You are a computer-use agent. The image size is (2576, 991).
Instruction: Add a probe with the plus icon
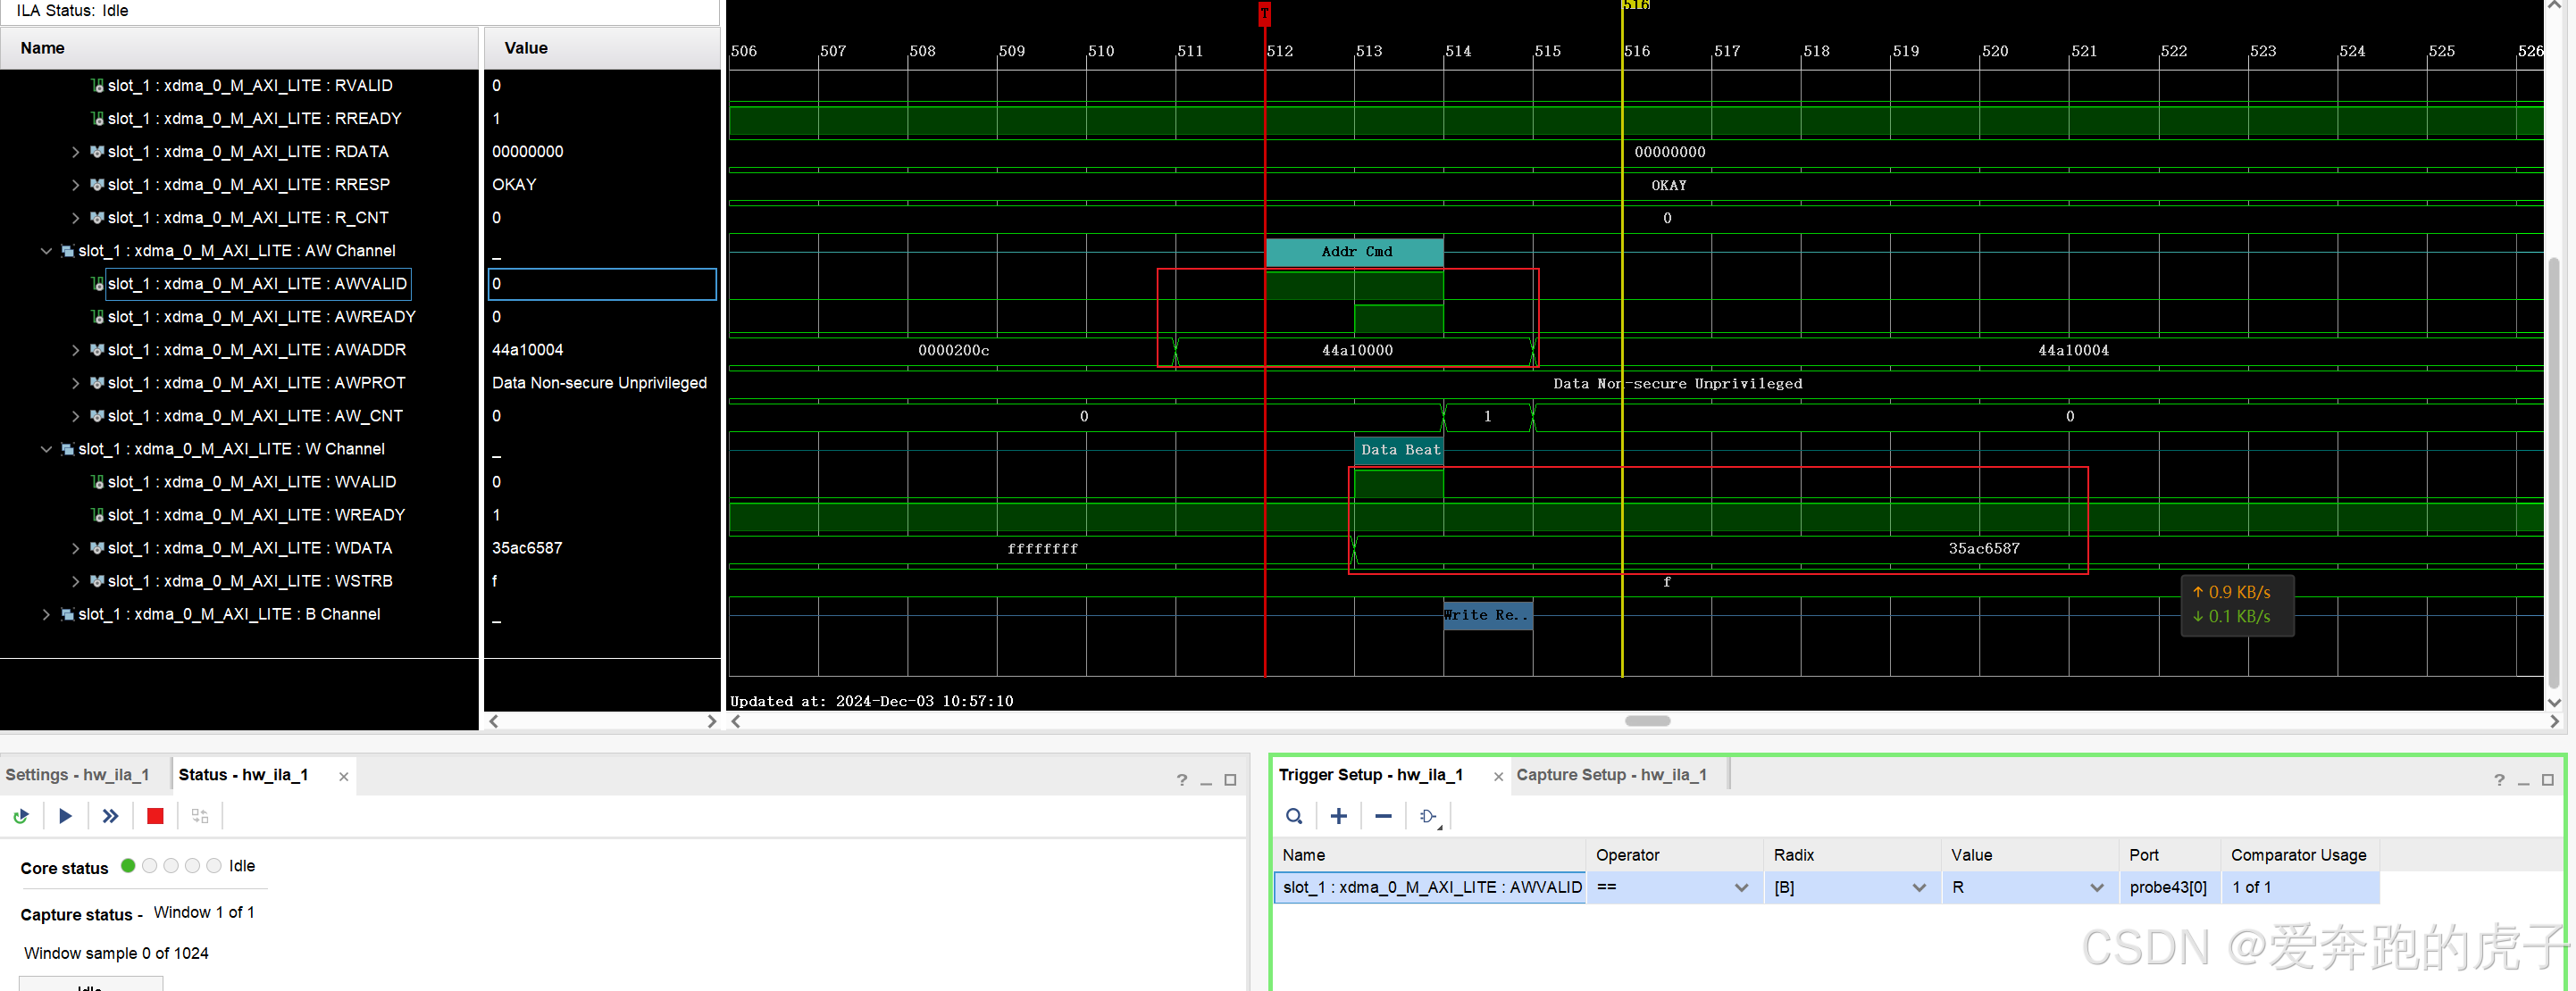click(x=1339, y=816)
